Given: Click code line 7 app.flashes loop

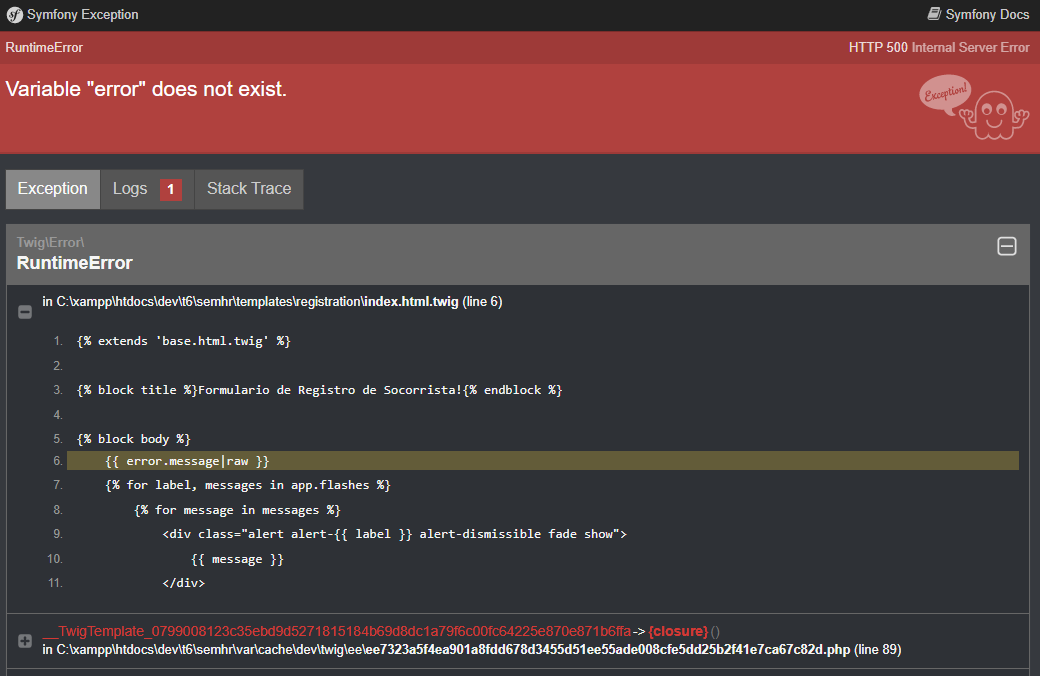Looking at the screenshot, I should [x=247, y=486].
